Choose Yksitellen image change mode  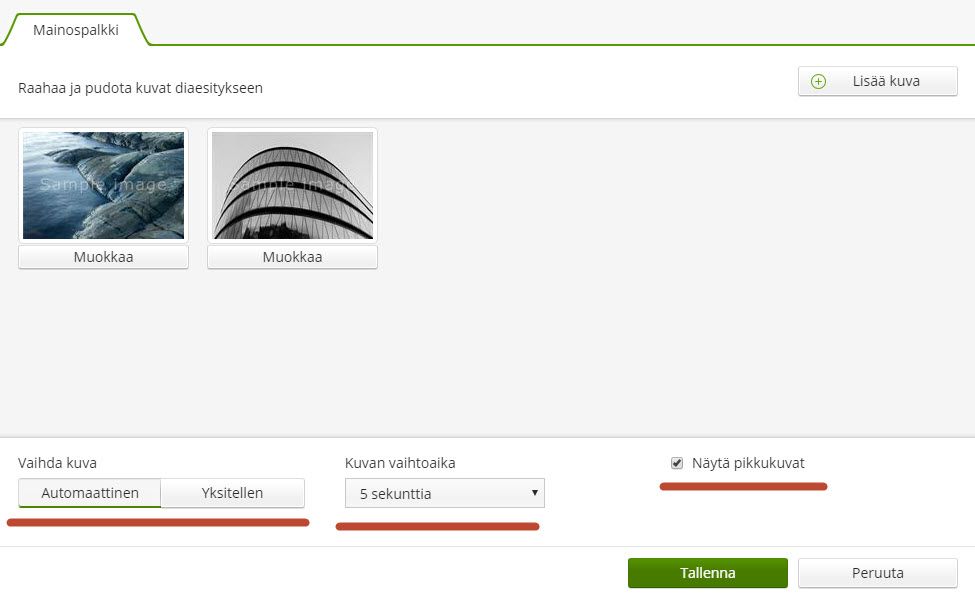coord(233,493)
